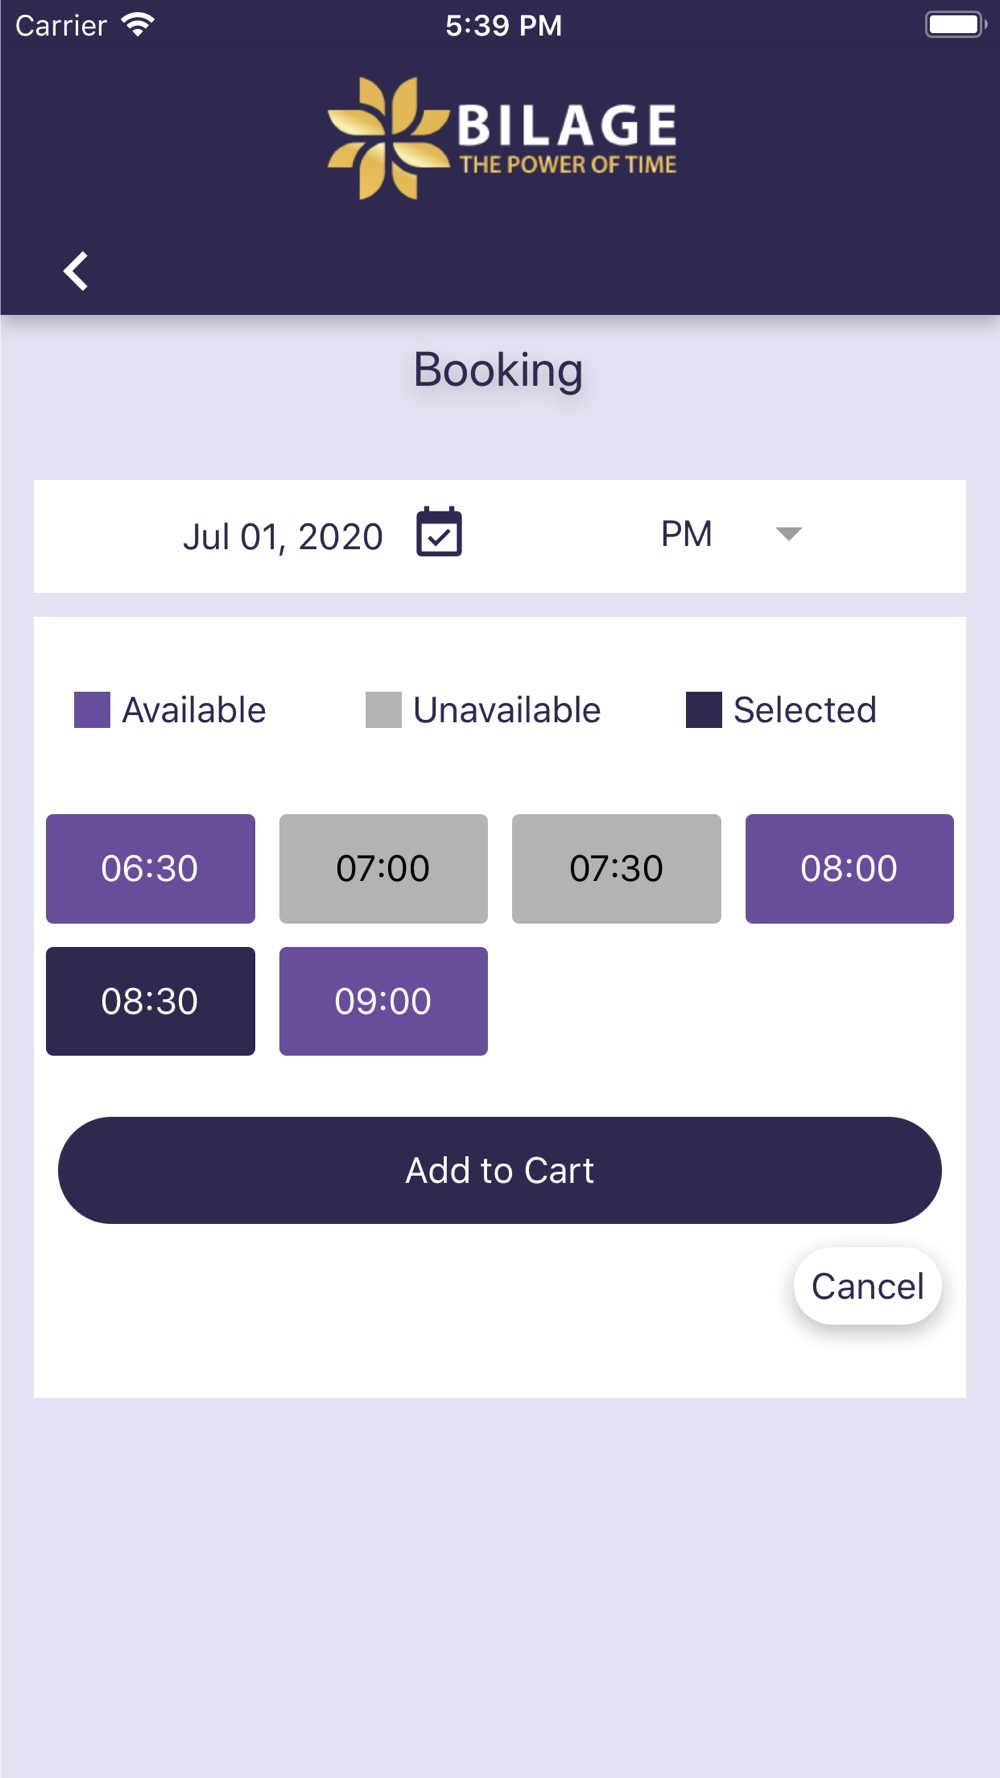1000x1778 pixels.
Task: Choose the 09:00 time slot
Action: [x=383, y=1001]
